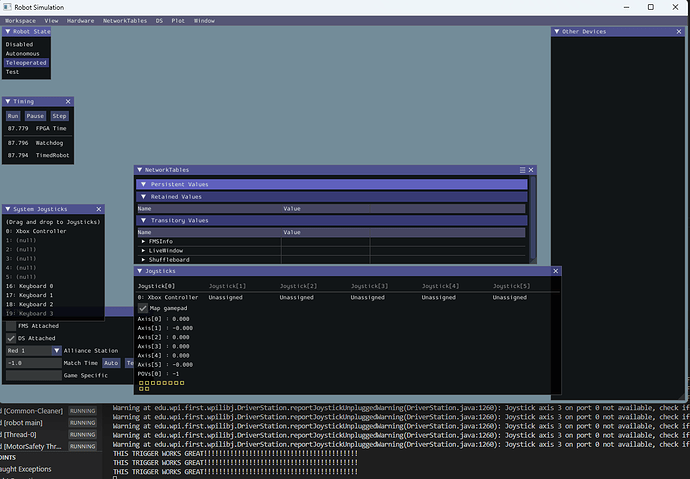Click the Joystick[0] column header
The width and height of the screenshot is (690, 479).
point(156,286)
